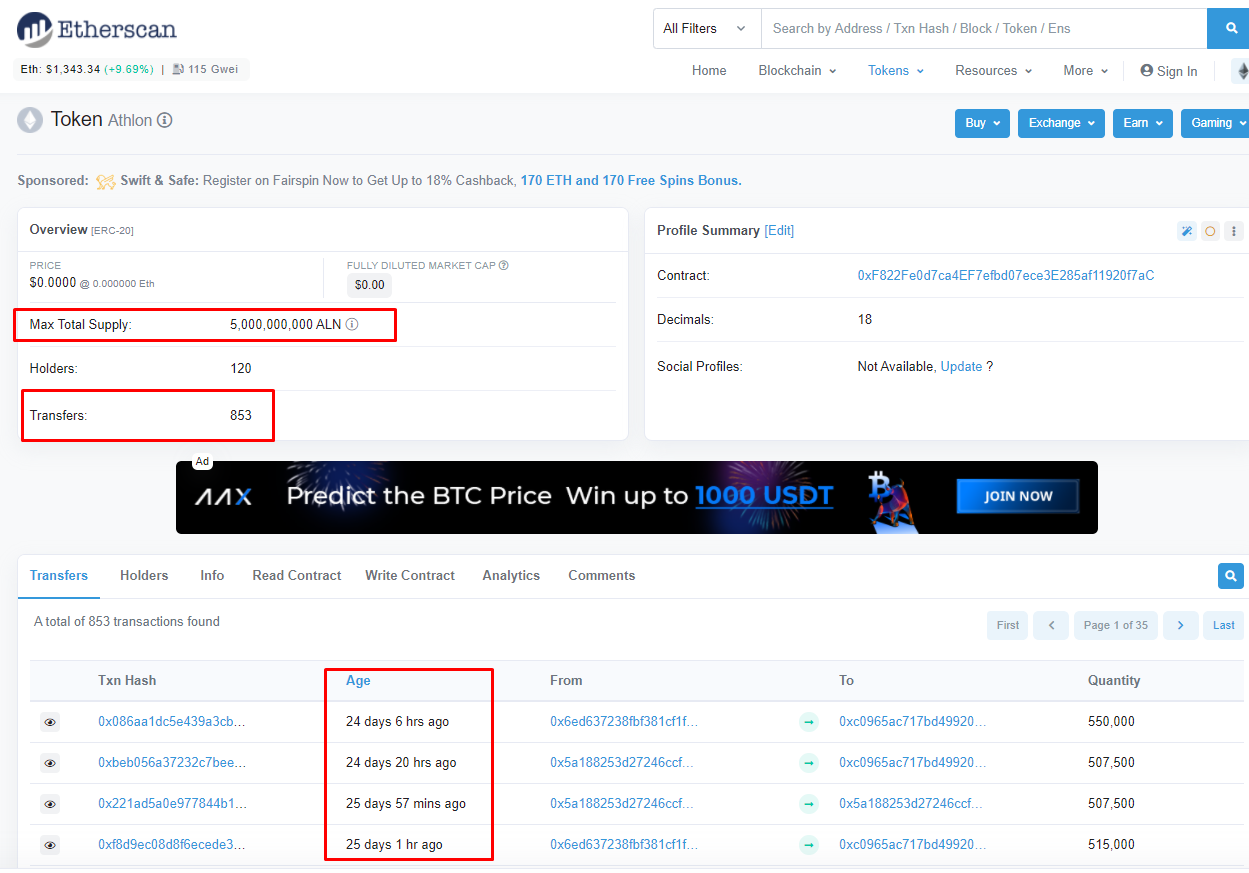Open To address in 515,000 row
The width and height of the screenshot is (1249, 873).
[913, 845]
